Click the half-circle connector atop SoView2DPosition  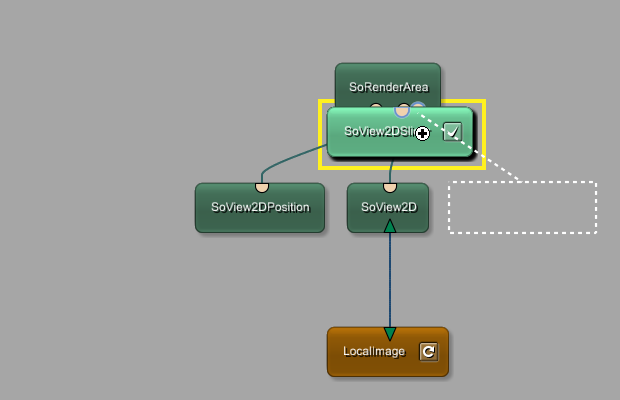[262, 187]
